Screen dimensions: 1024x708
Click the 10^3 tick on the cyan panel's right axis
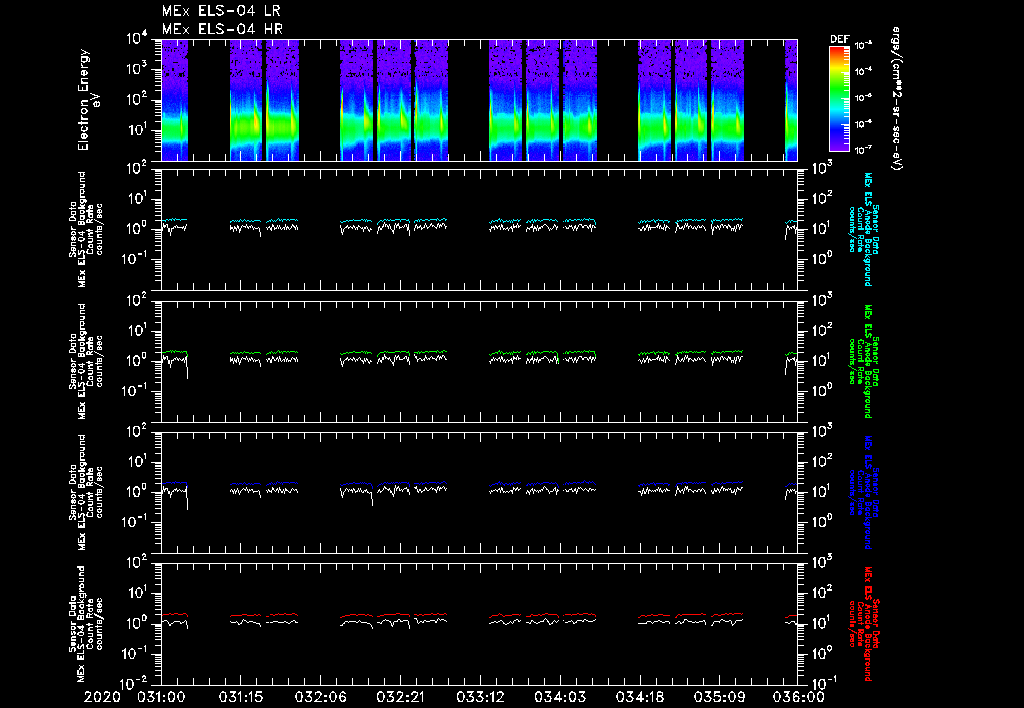(823, 168)
